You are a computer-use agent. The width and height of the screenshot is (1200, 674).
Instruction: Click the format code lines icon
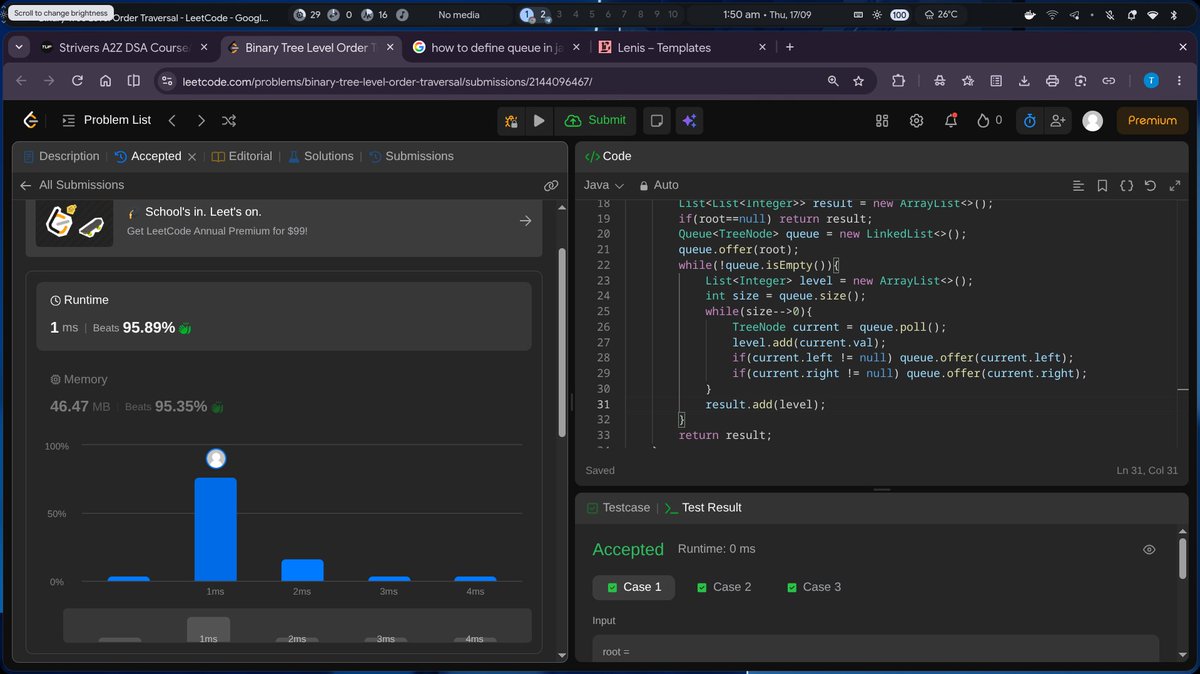(x=1078, y=186)
